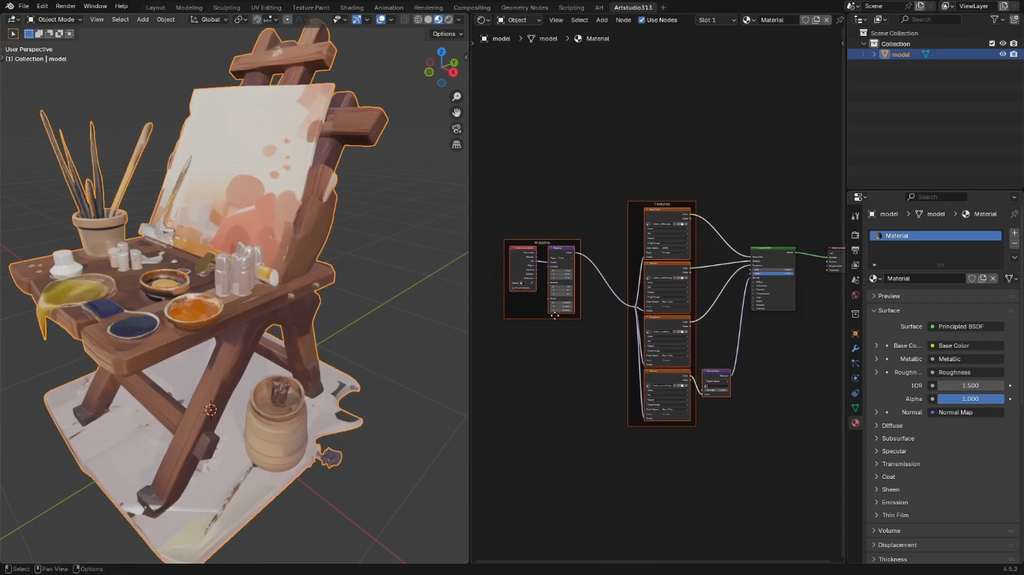Image resolution: width=1024 pixels, height=575 pixels.
Task: Expand the Volume panel
Action: coord(889,531)
